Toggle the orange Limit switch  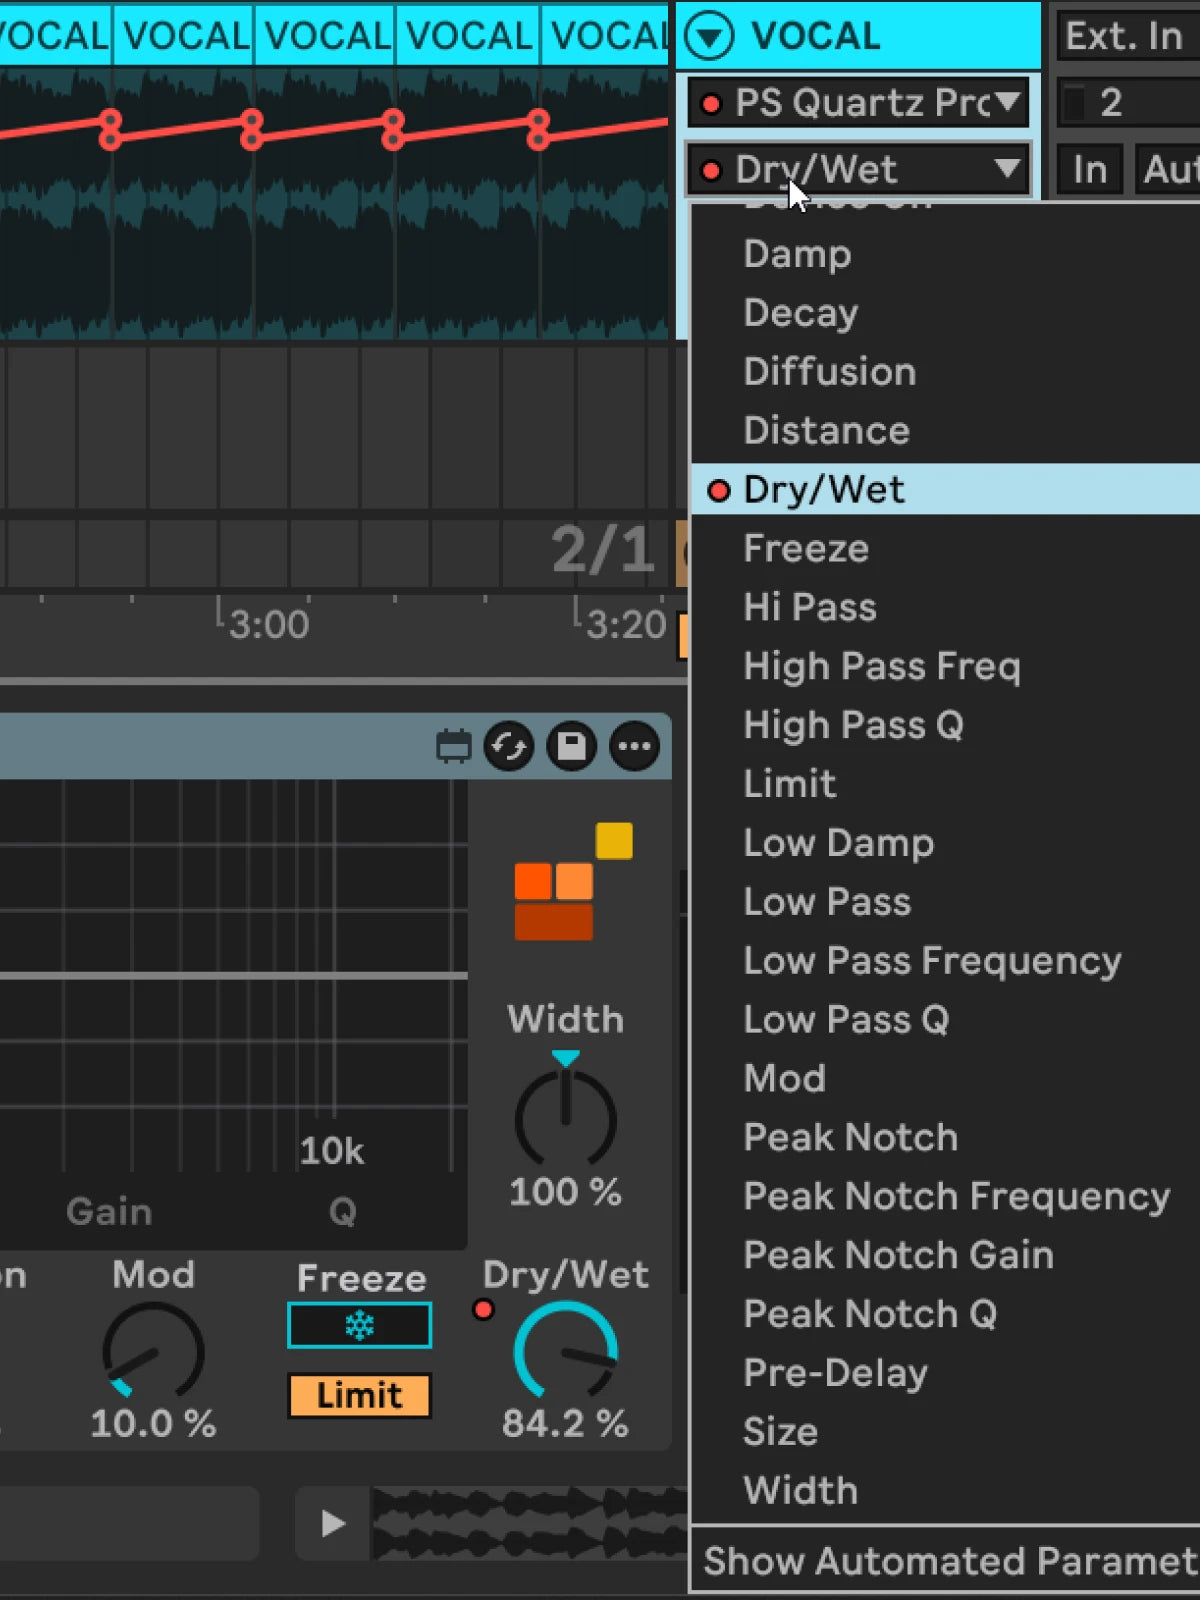(x=359, y=1395)
